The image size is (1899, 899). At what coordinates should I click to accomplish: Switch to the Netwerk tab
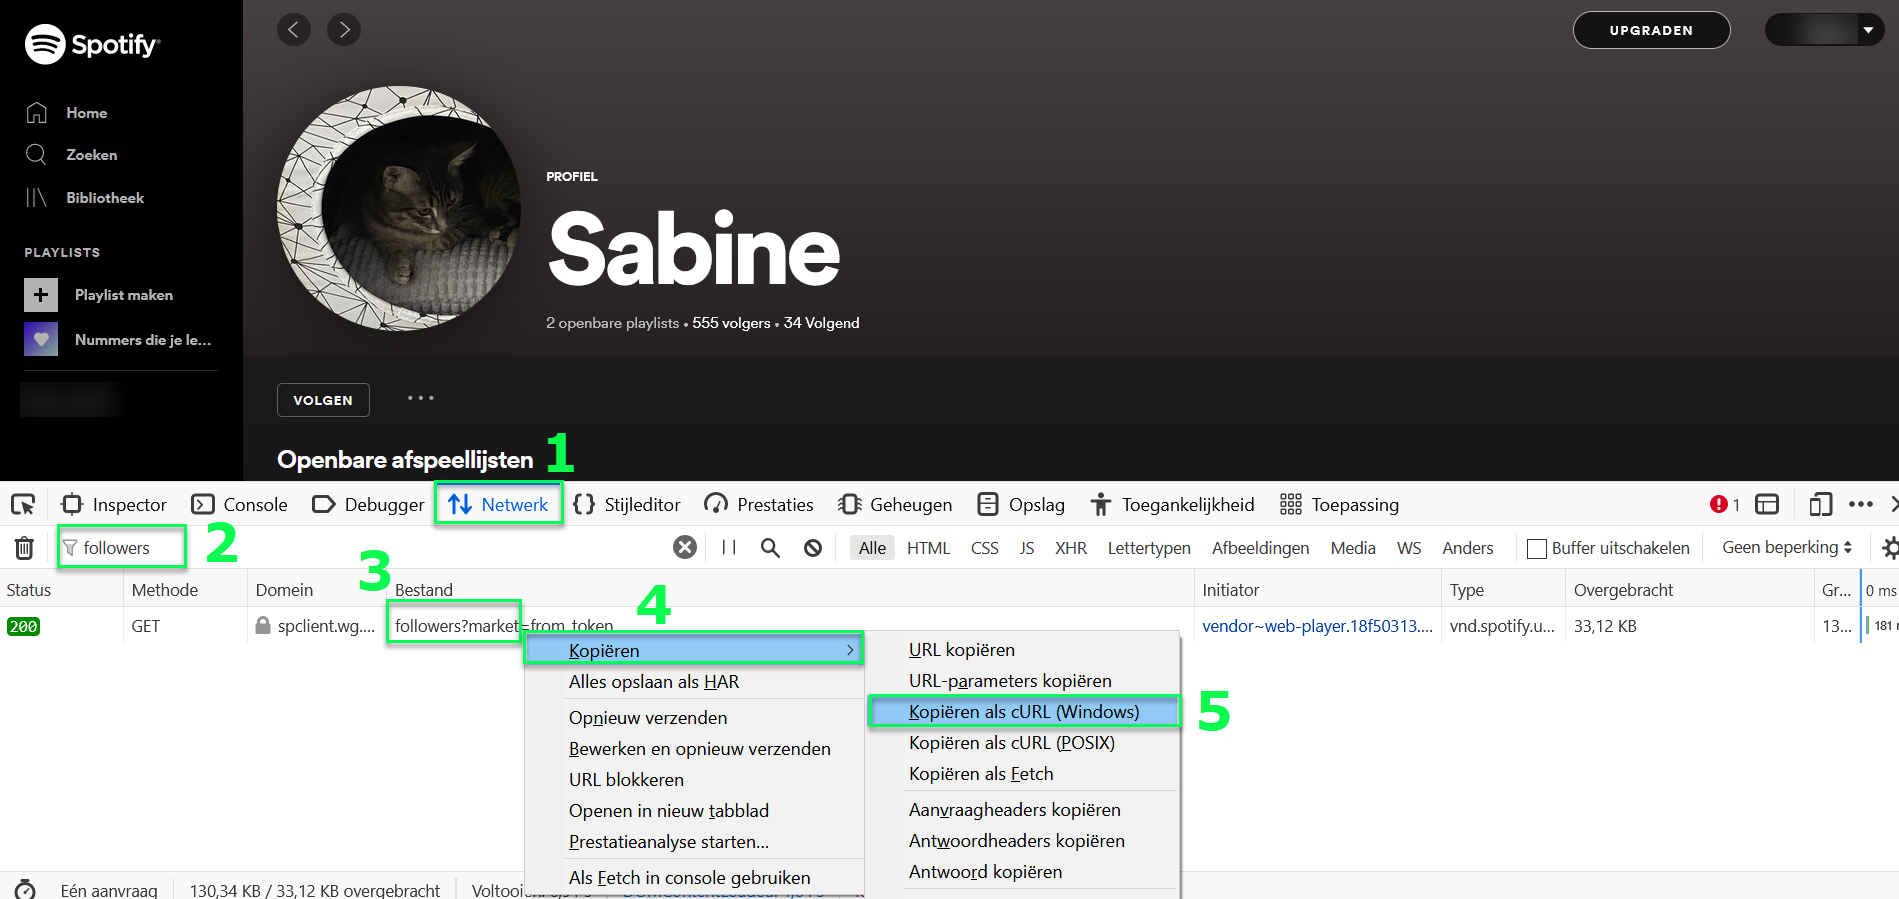(499, 504)
